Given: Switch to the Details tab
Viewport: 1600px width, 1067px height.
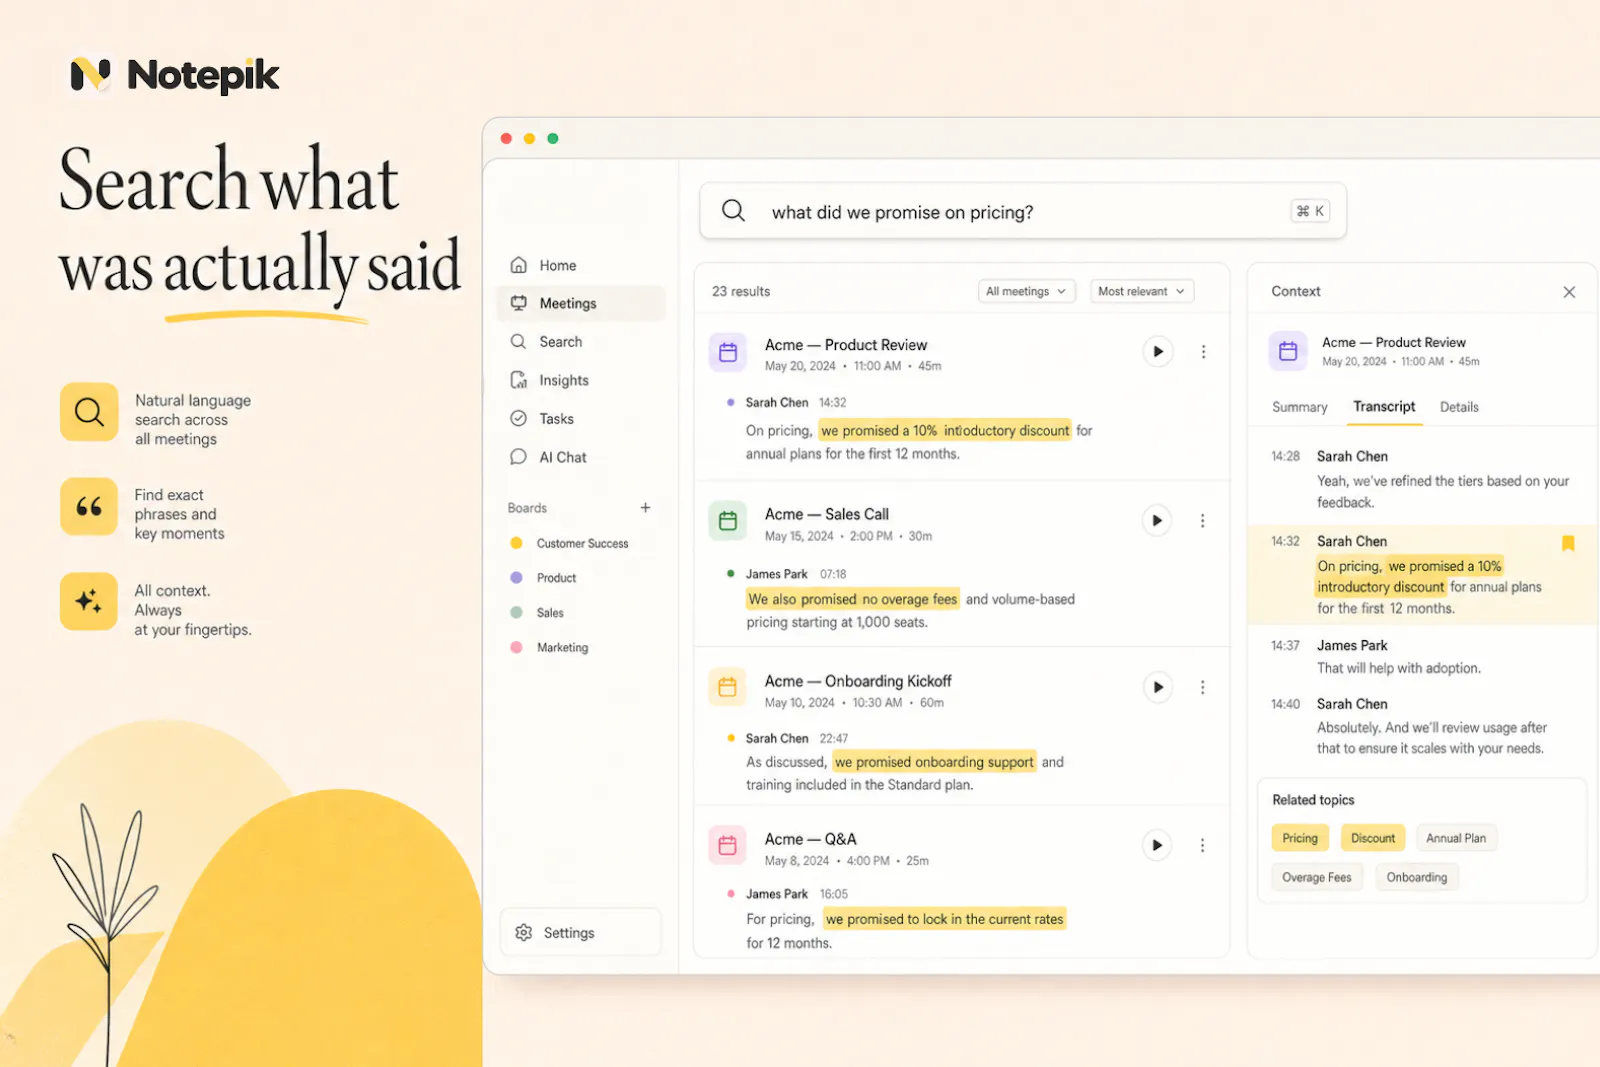Looking at the screenshot, I should tap(1459, 407).
